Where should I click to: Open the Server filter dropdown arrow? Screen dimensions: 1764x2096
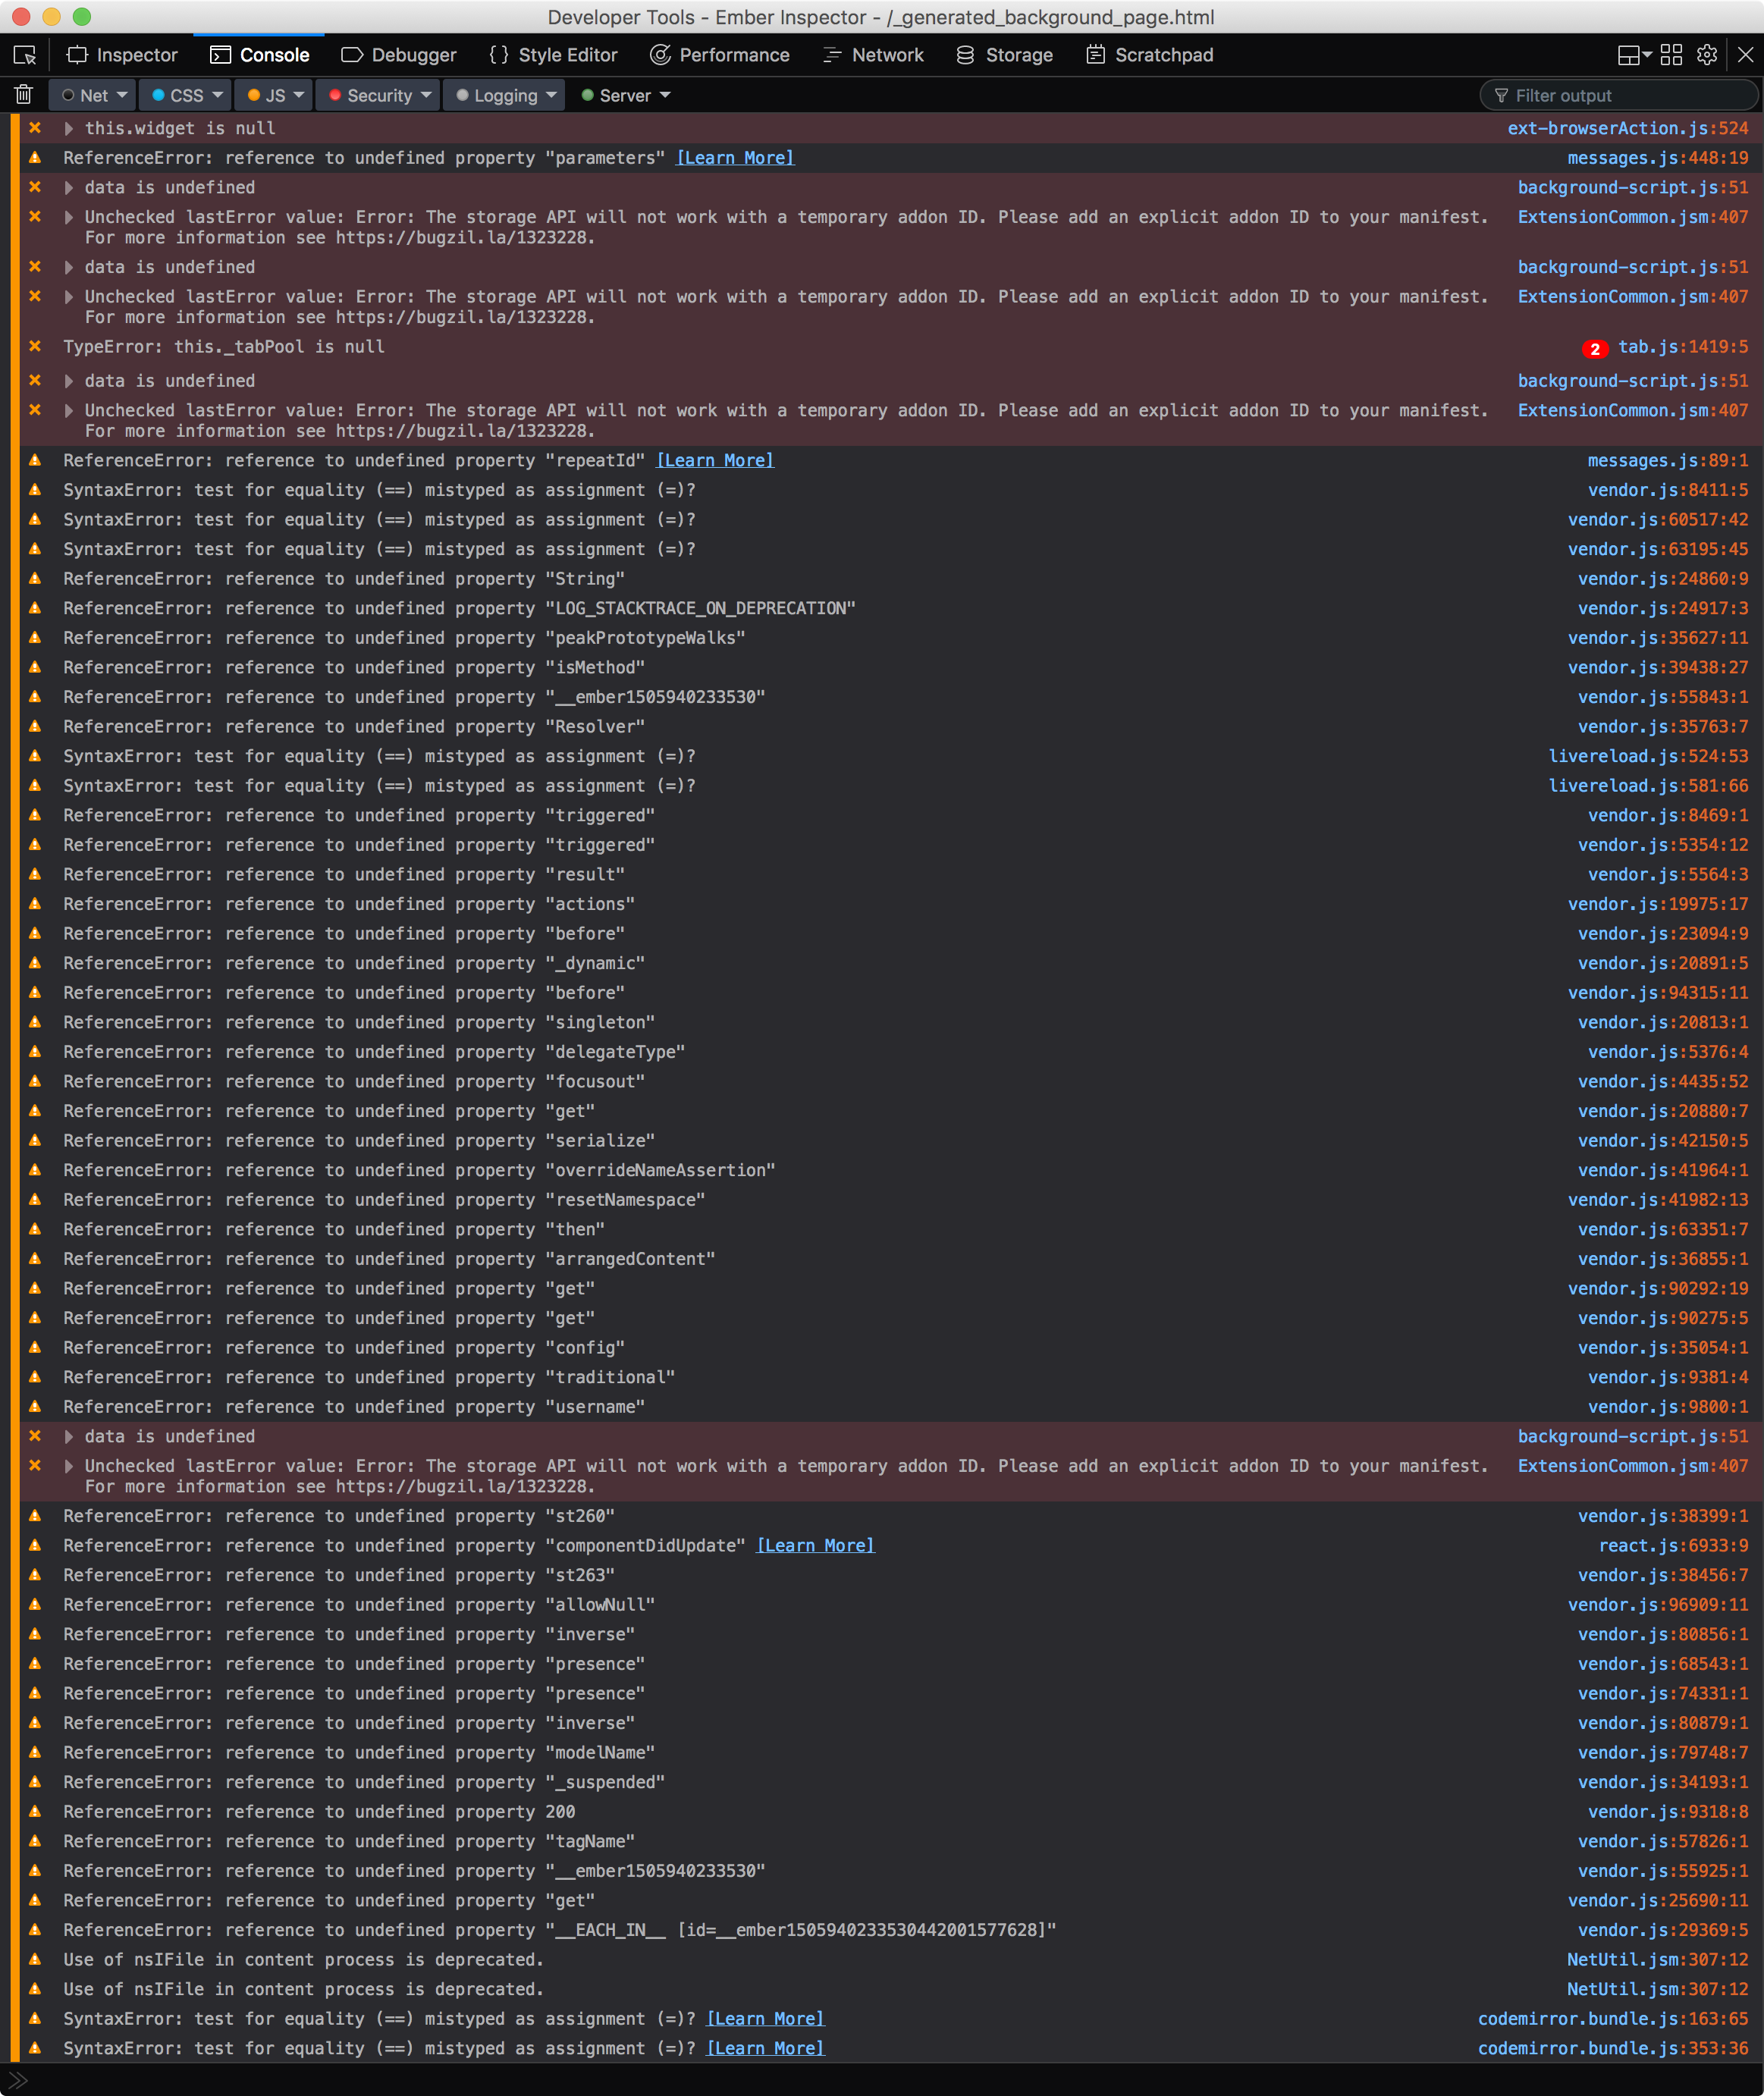point(665,95)
